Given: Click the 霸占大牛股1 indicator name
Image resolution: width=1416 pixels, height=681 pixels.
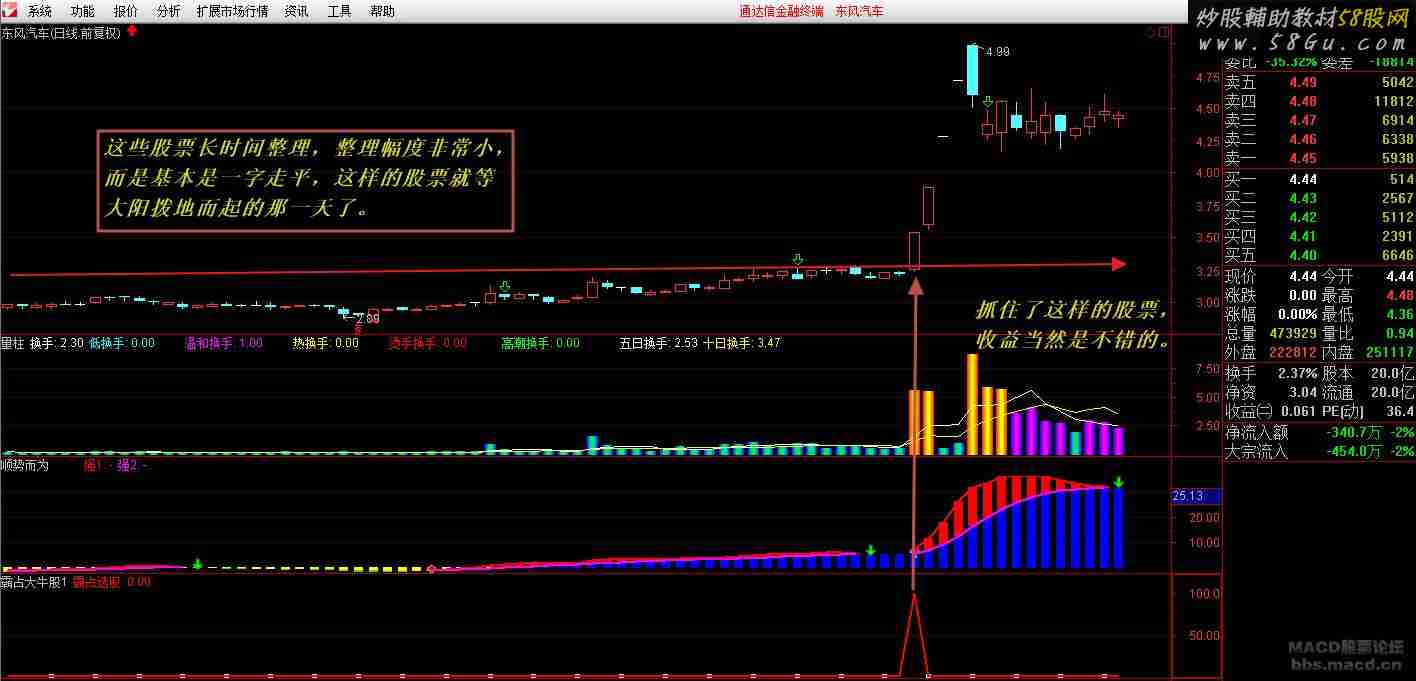Looking at the screenshot, I should pos(33,581).
